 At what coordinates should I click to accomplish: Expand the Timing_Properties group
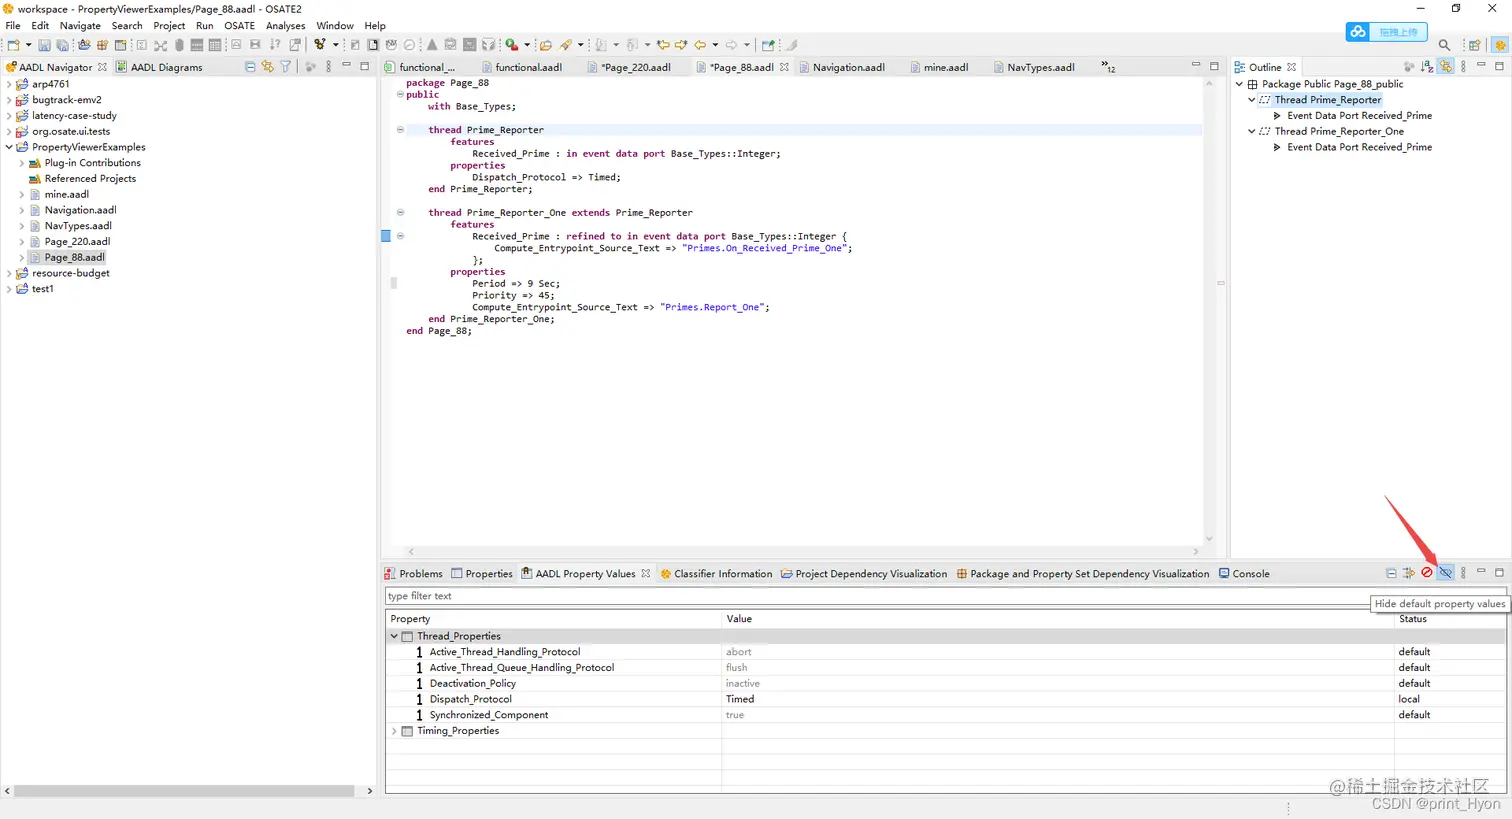(x=394, y=731)
